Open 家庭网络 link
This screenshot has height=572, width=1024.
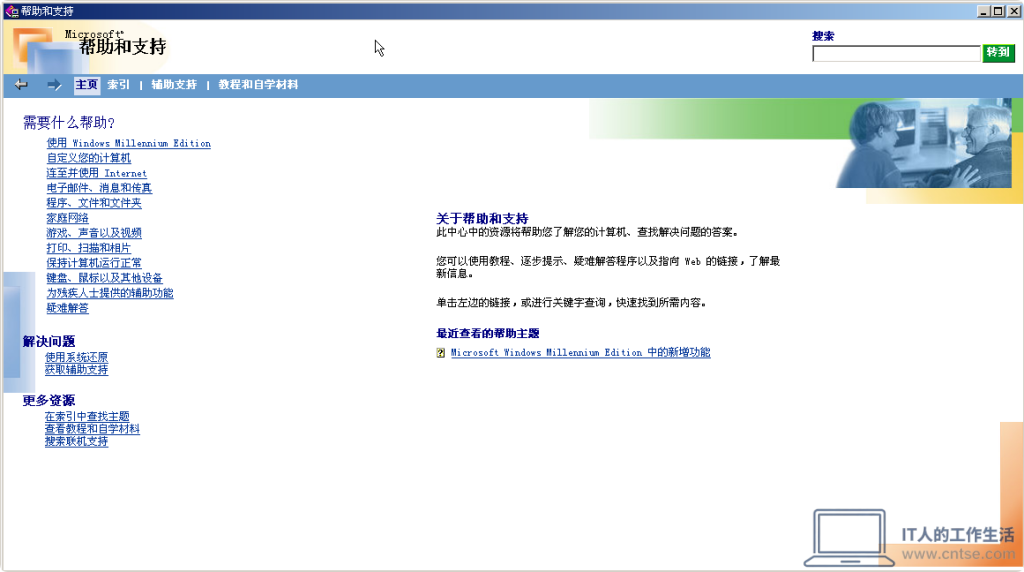[67, 218]
